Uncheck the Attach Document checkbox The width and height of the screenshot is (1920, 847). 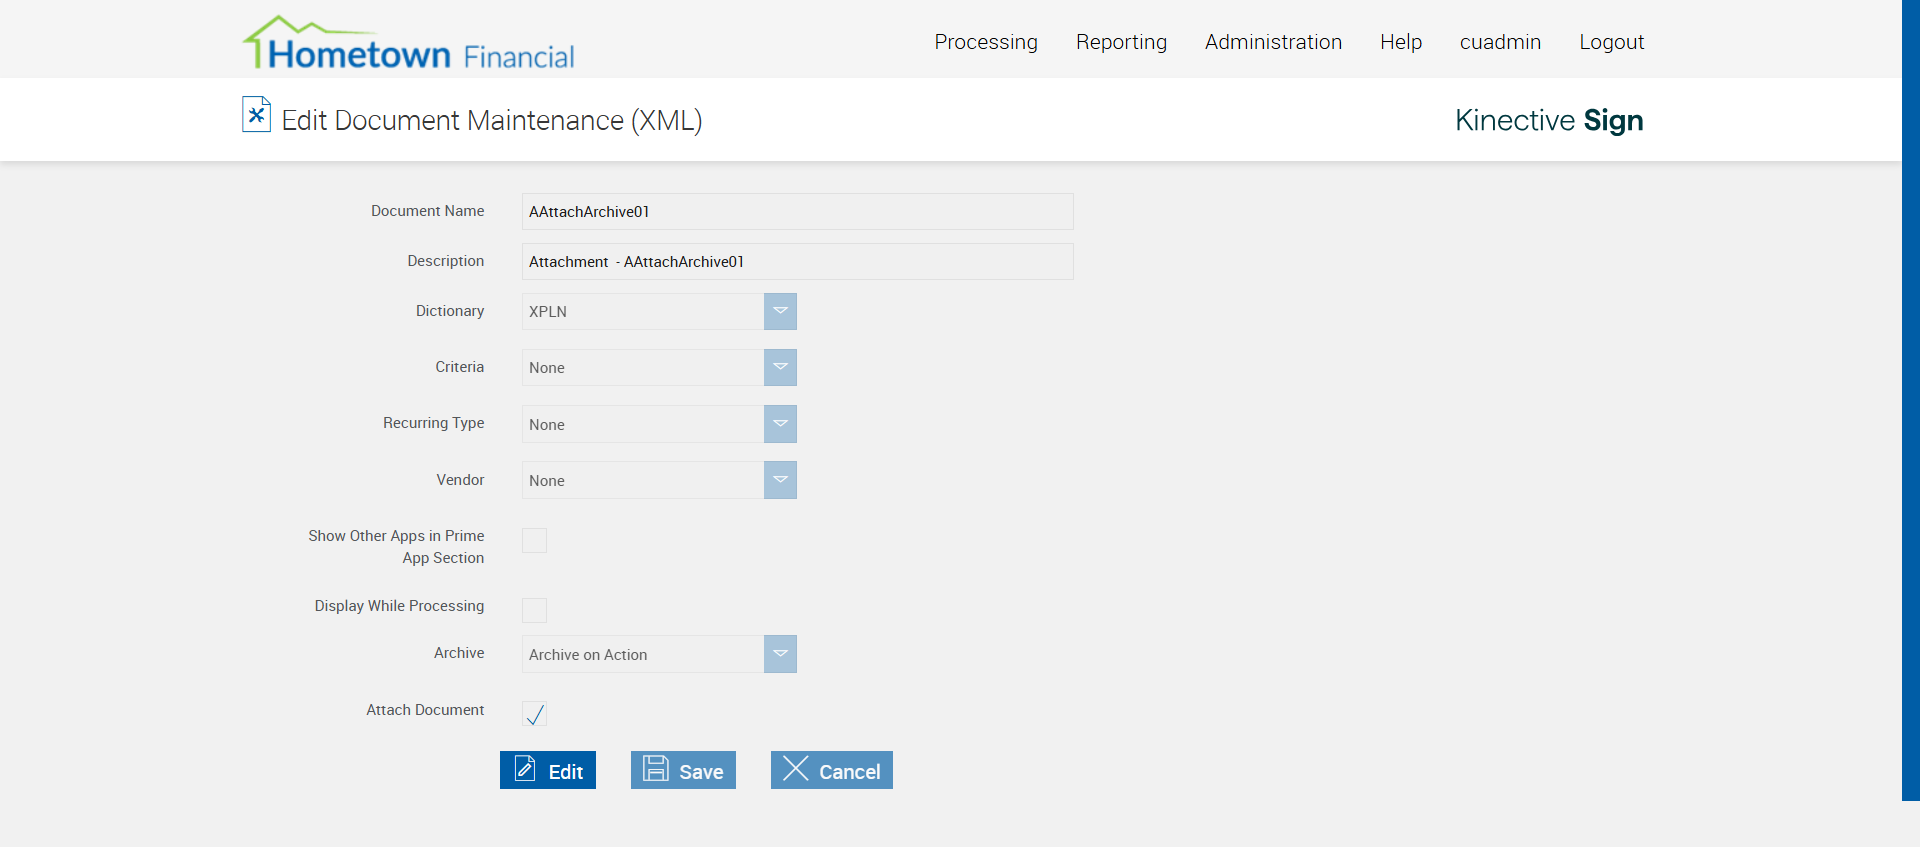click(x=535, y=714)
